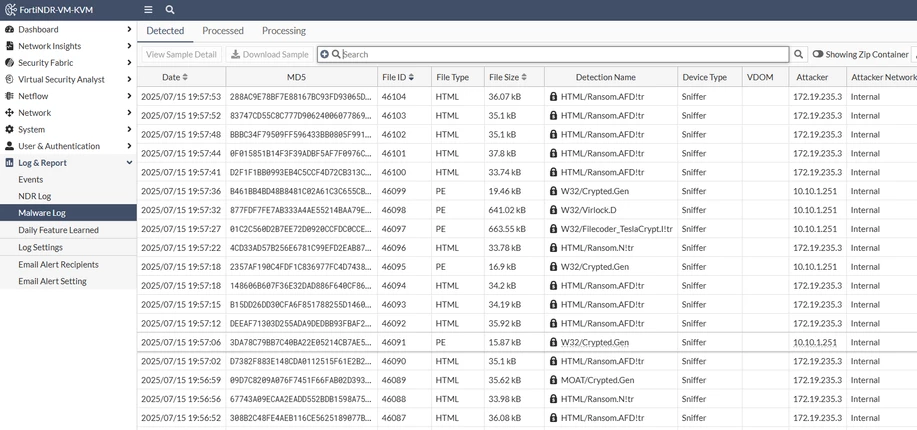917x430 pixels.
Task: Click the Netflow sidebar icon
Action: [x=9, y=96]
